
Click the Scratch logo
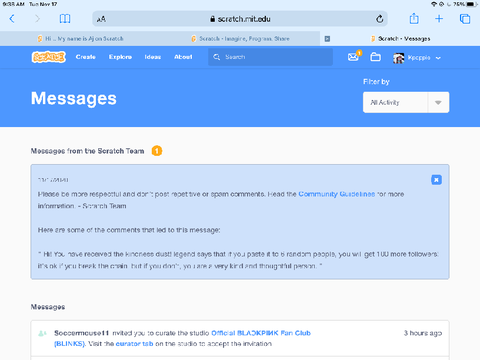[49, 57]
